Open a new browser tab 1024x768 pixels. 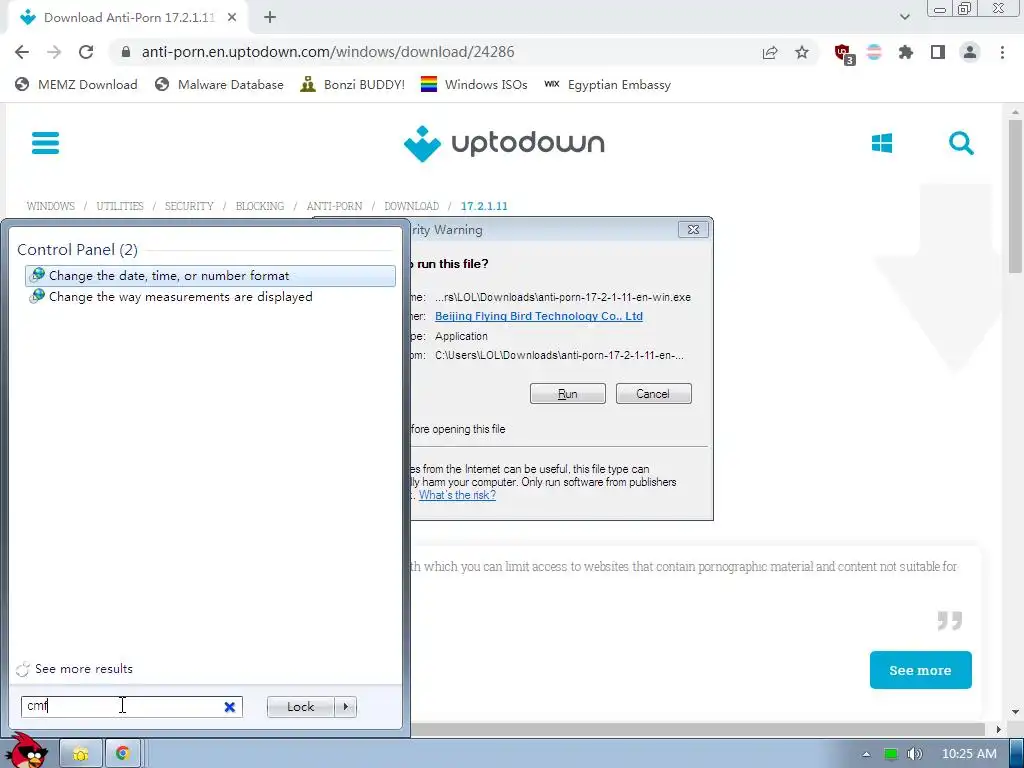point(270,18)
